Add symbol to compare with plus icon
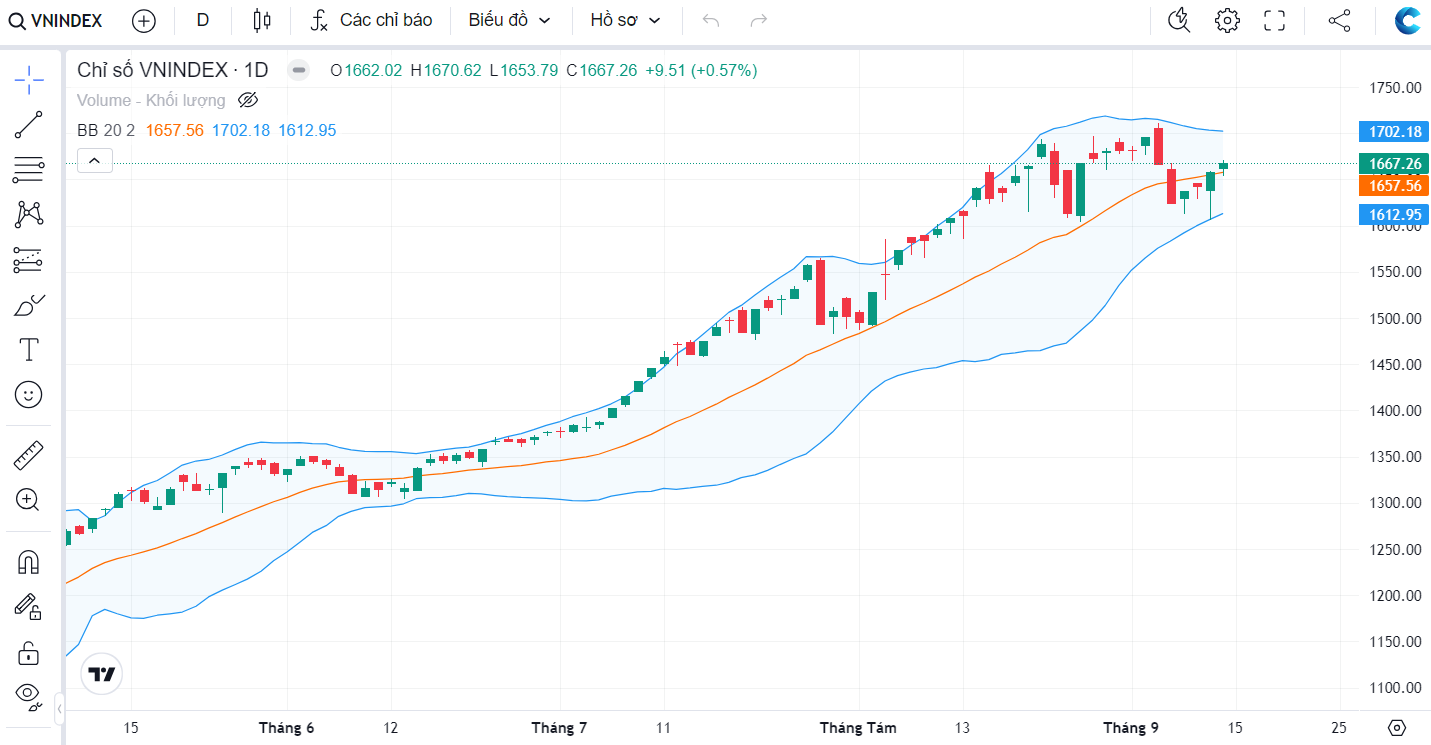This screenshot has width=1431, height=745. (x=144, y=20)
